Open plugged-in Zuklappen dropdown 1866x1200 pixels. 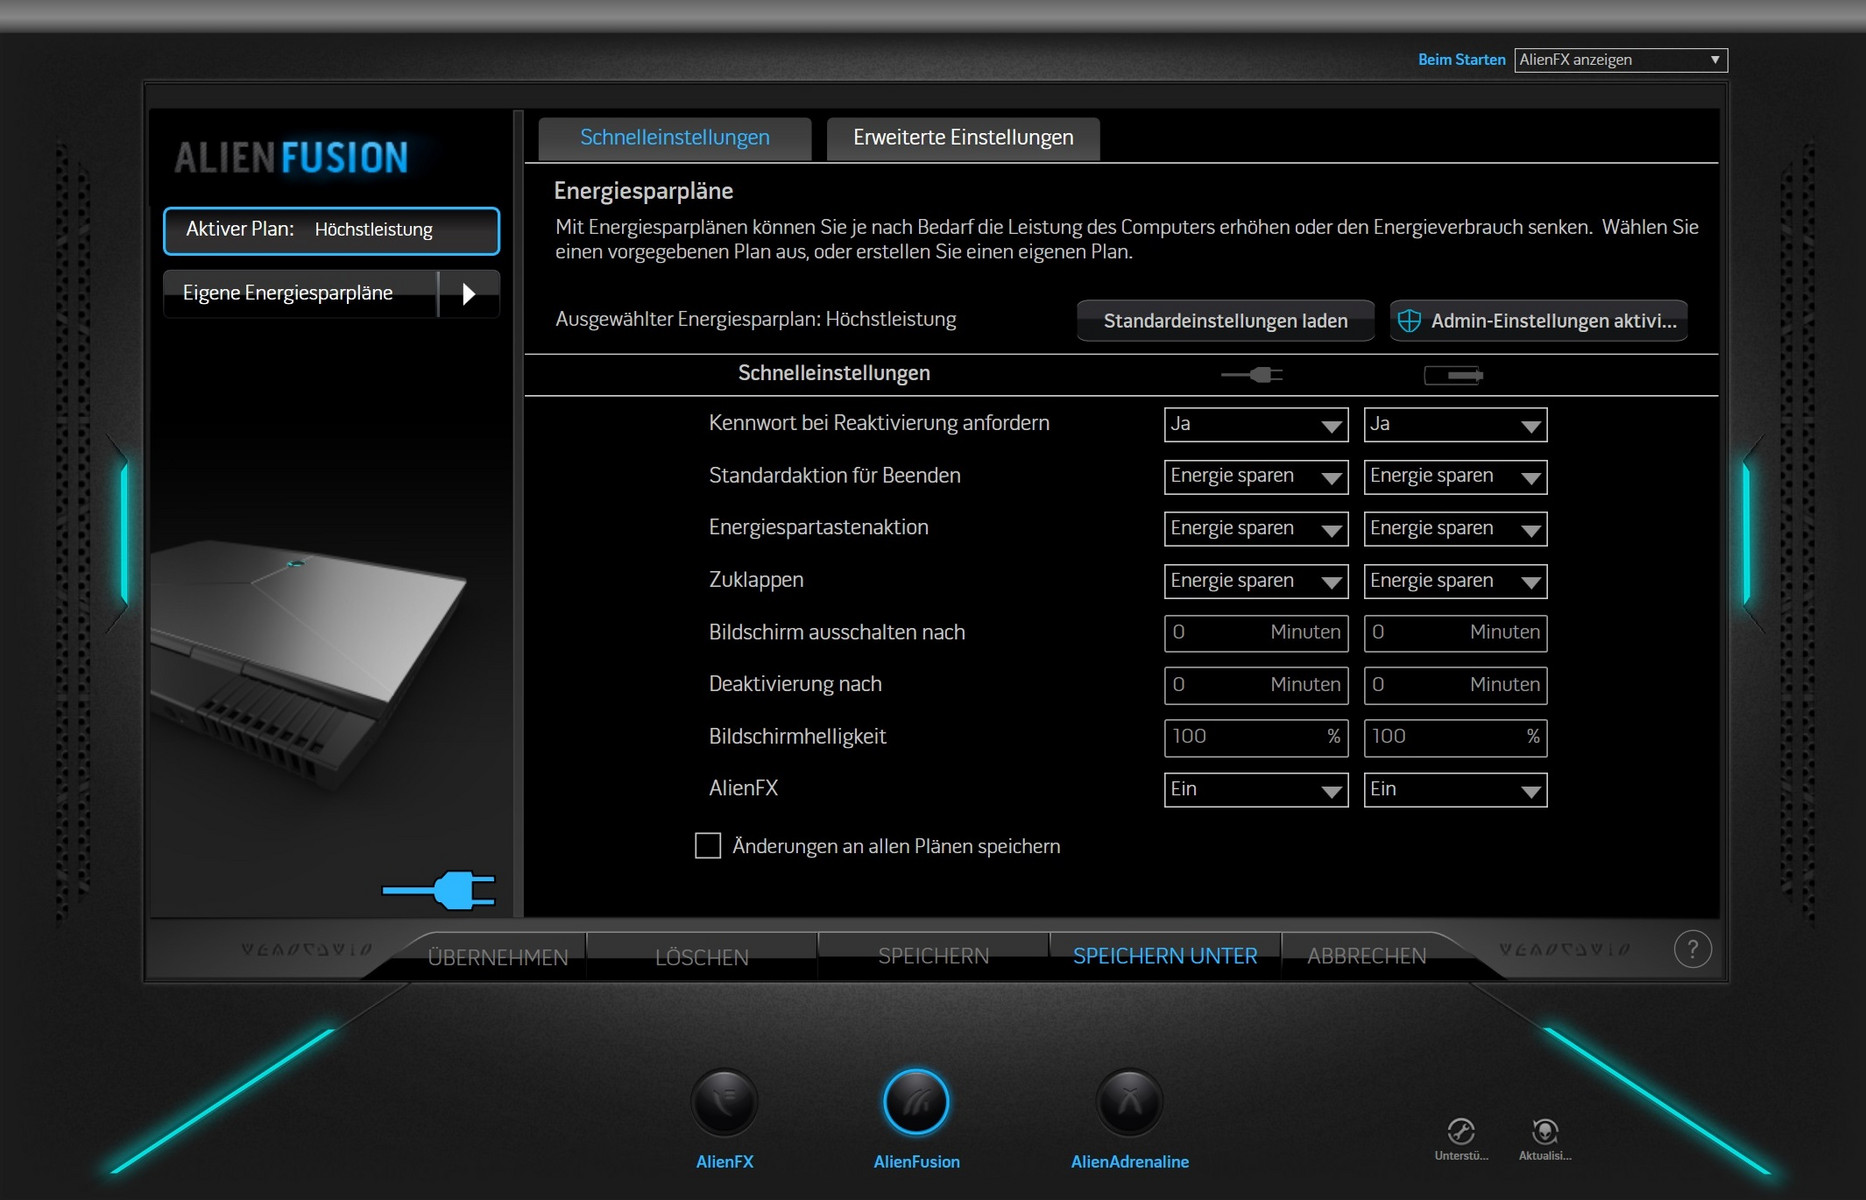pyautogui.click(x=1256, y=581)
